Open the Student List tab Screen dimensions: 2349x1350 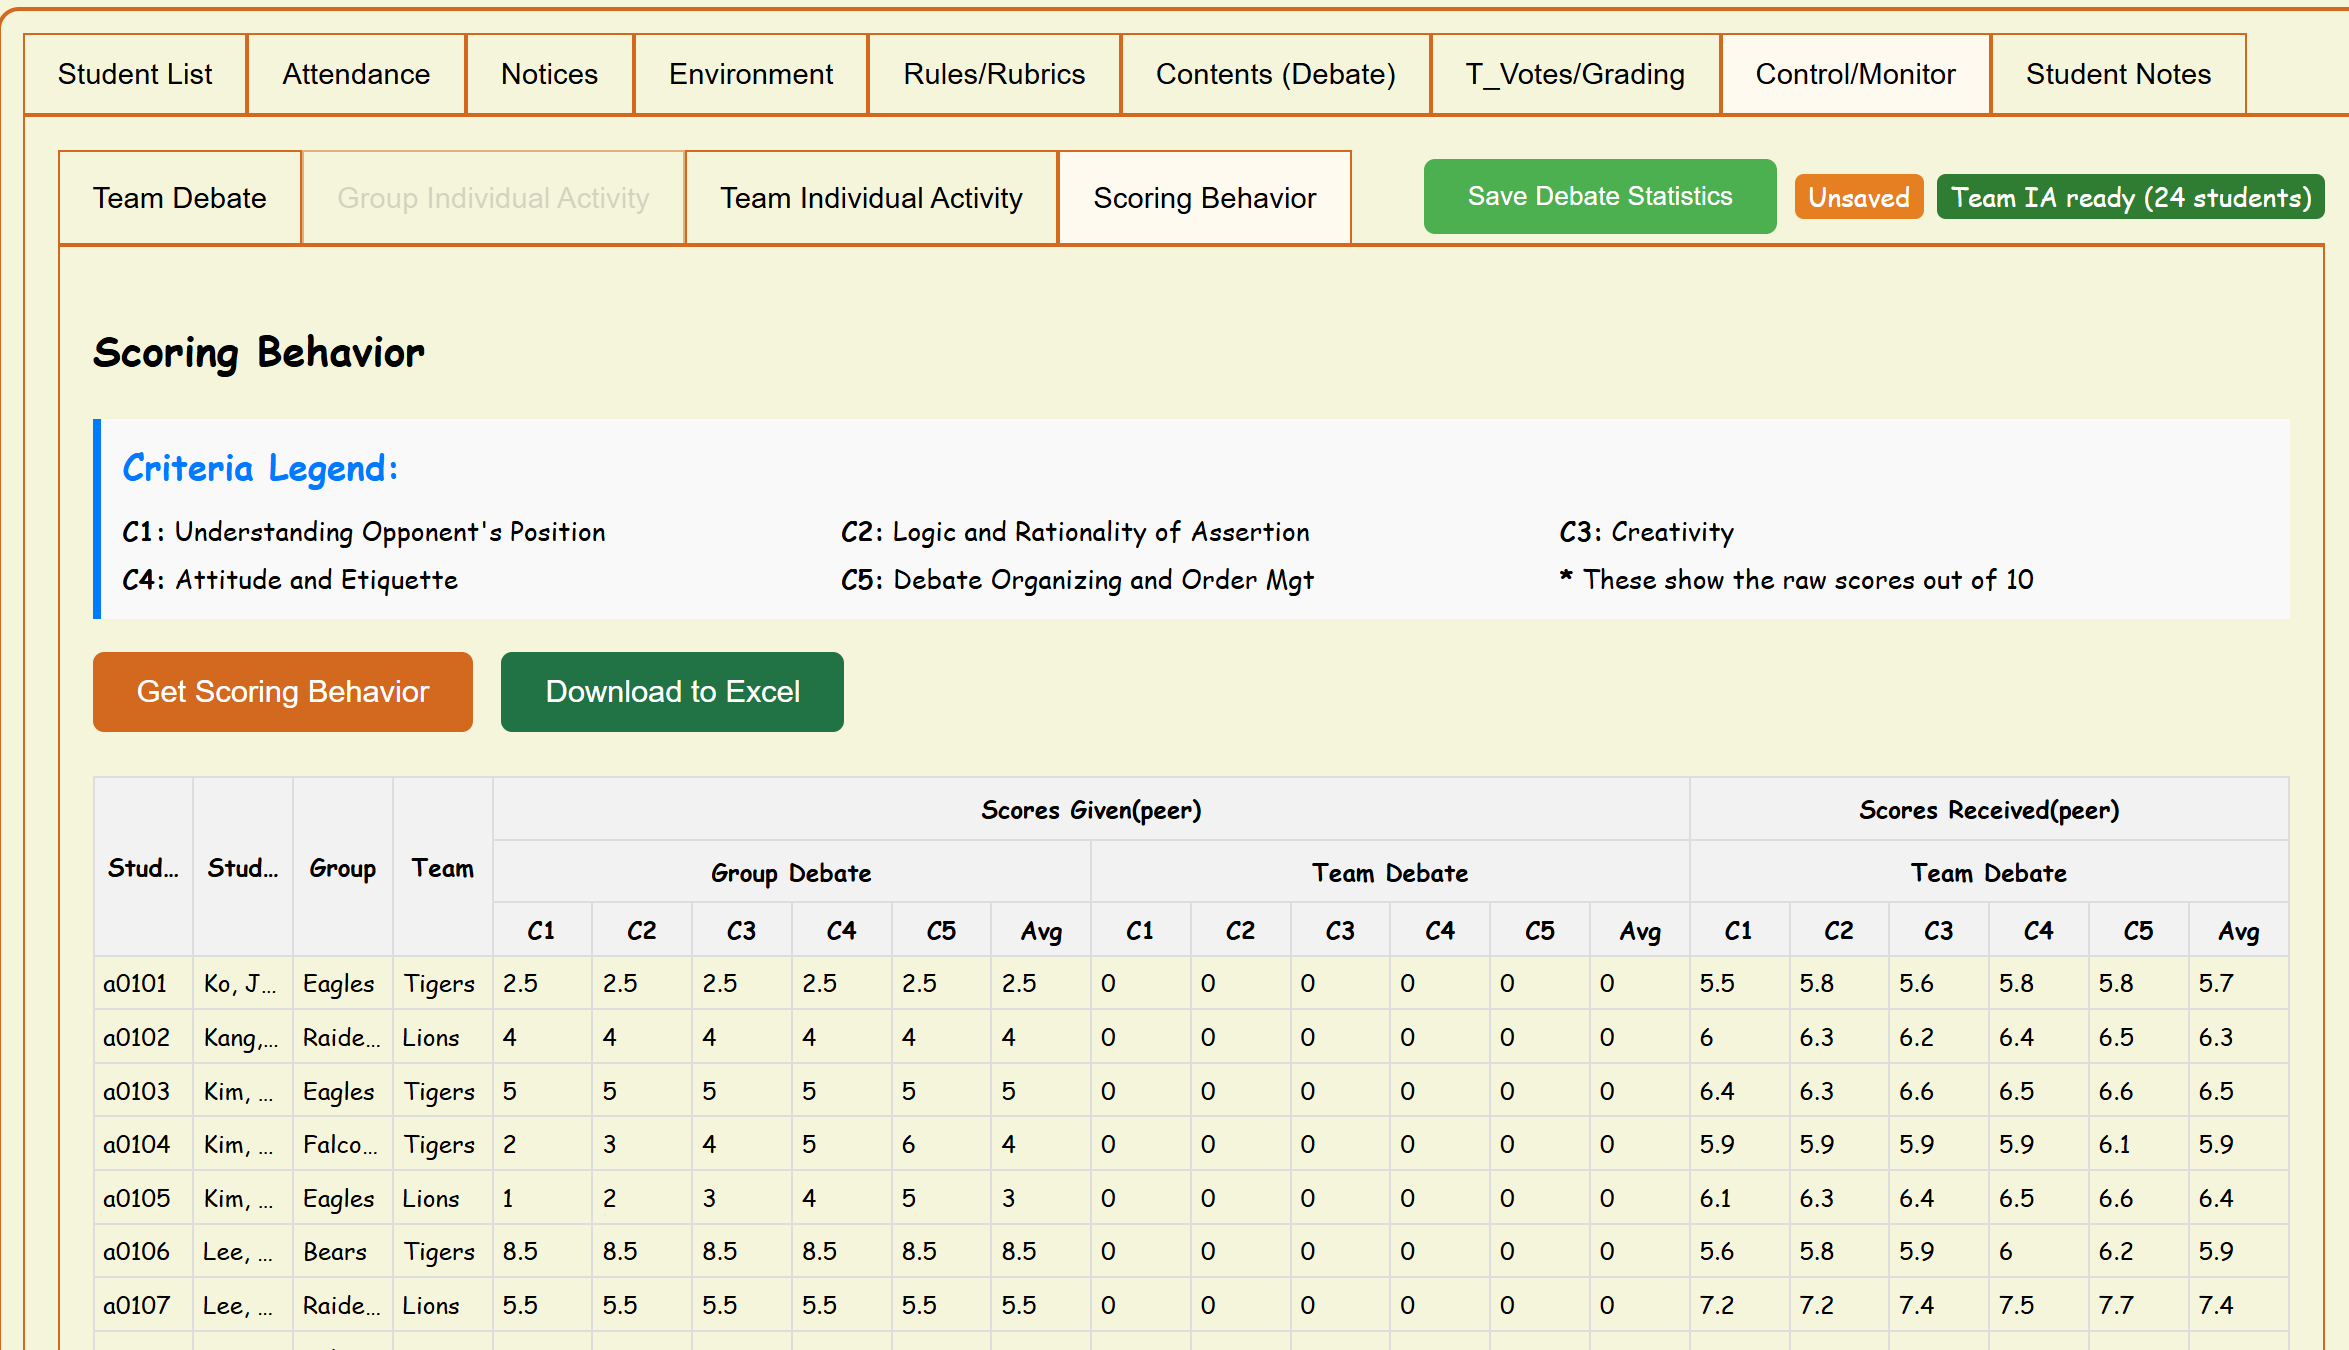[135, 74]
